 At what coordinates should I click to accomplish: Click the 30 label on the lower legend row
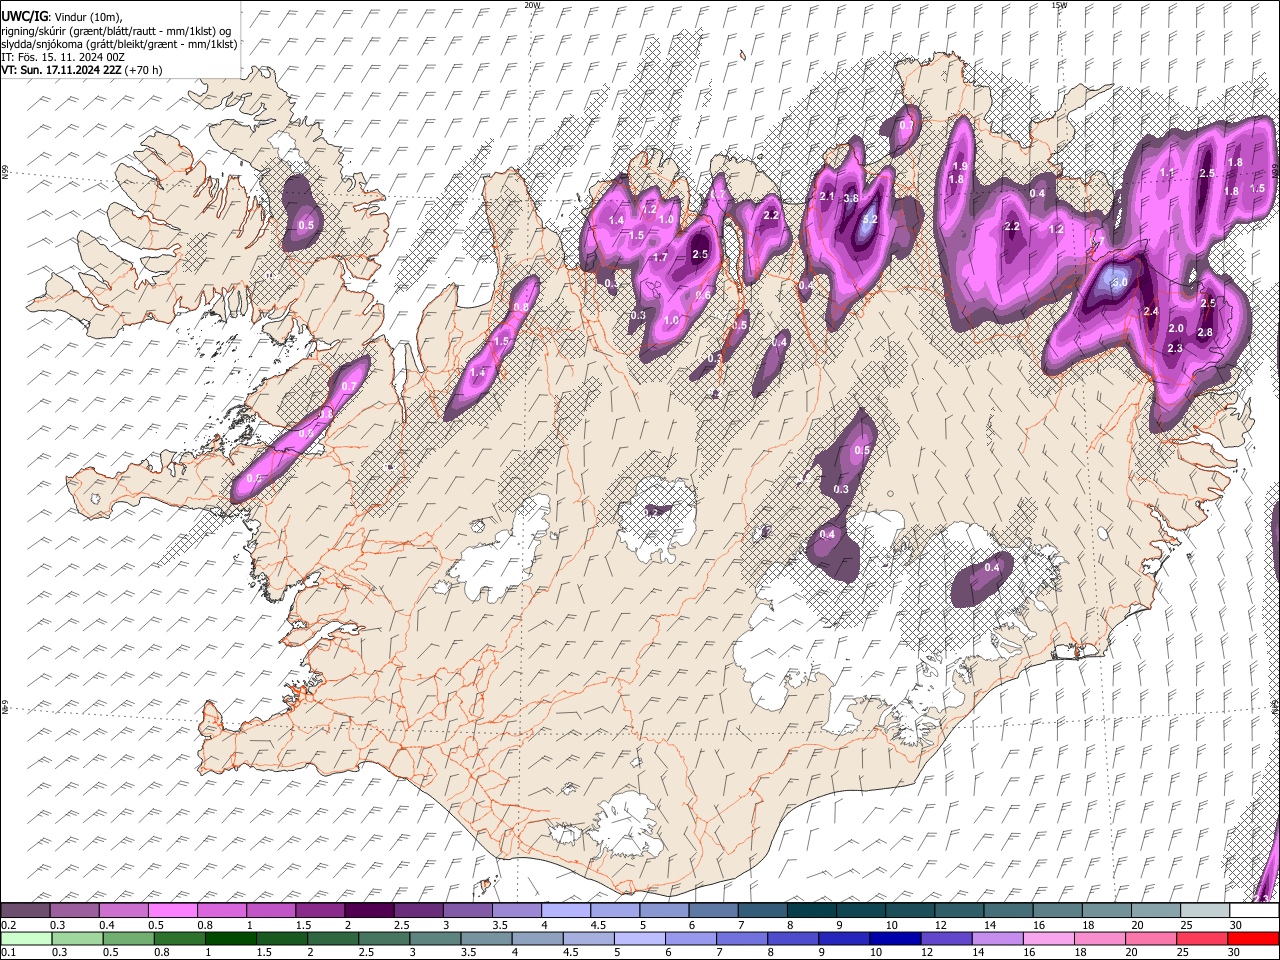click(x=1236, y=953)
